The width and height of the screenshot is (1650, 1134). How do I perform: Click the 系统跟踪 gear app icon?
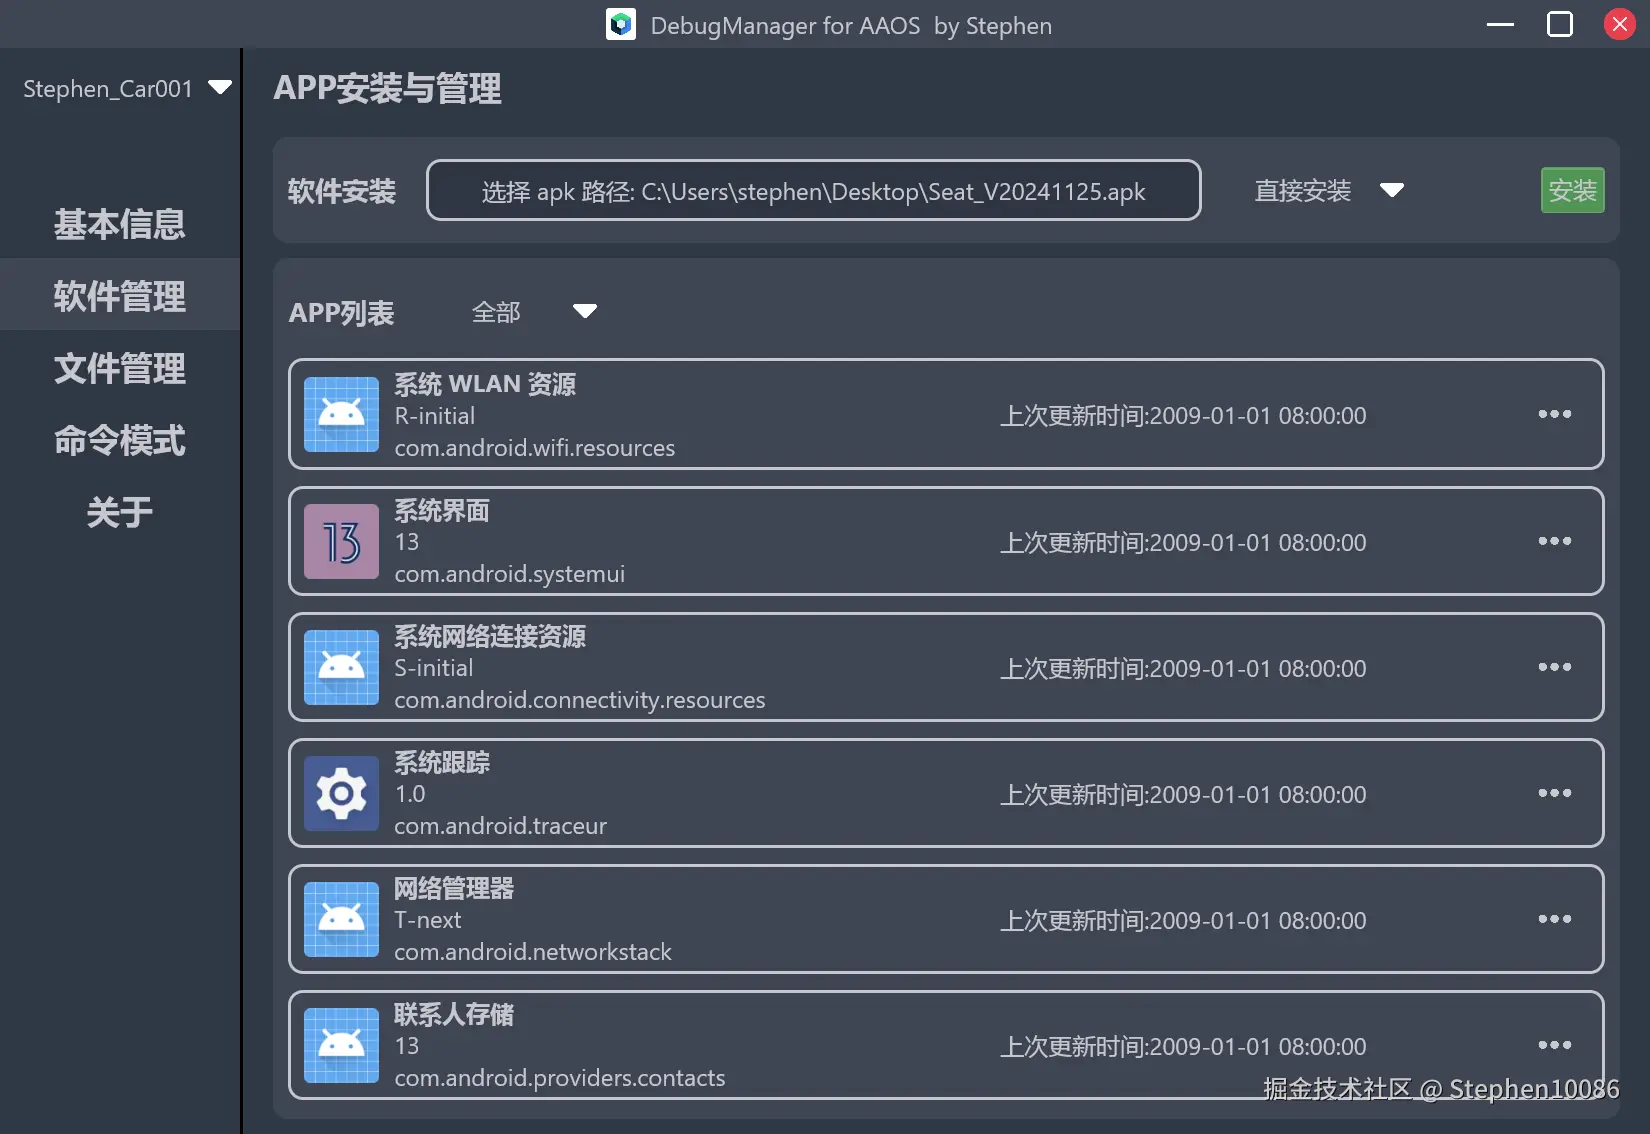tap(341, 793)
